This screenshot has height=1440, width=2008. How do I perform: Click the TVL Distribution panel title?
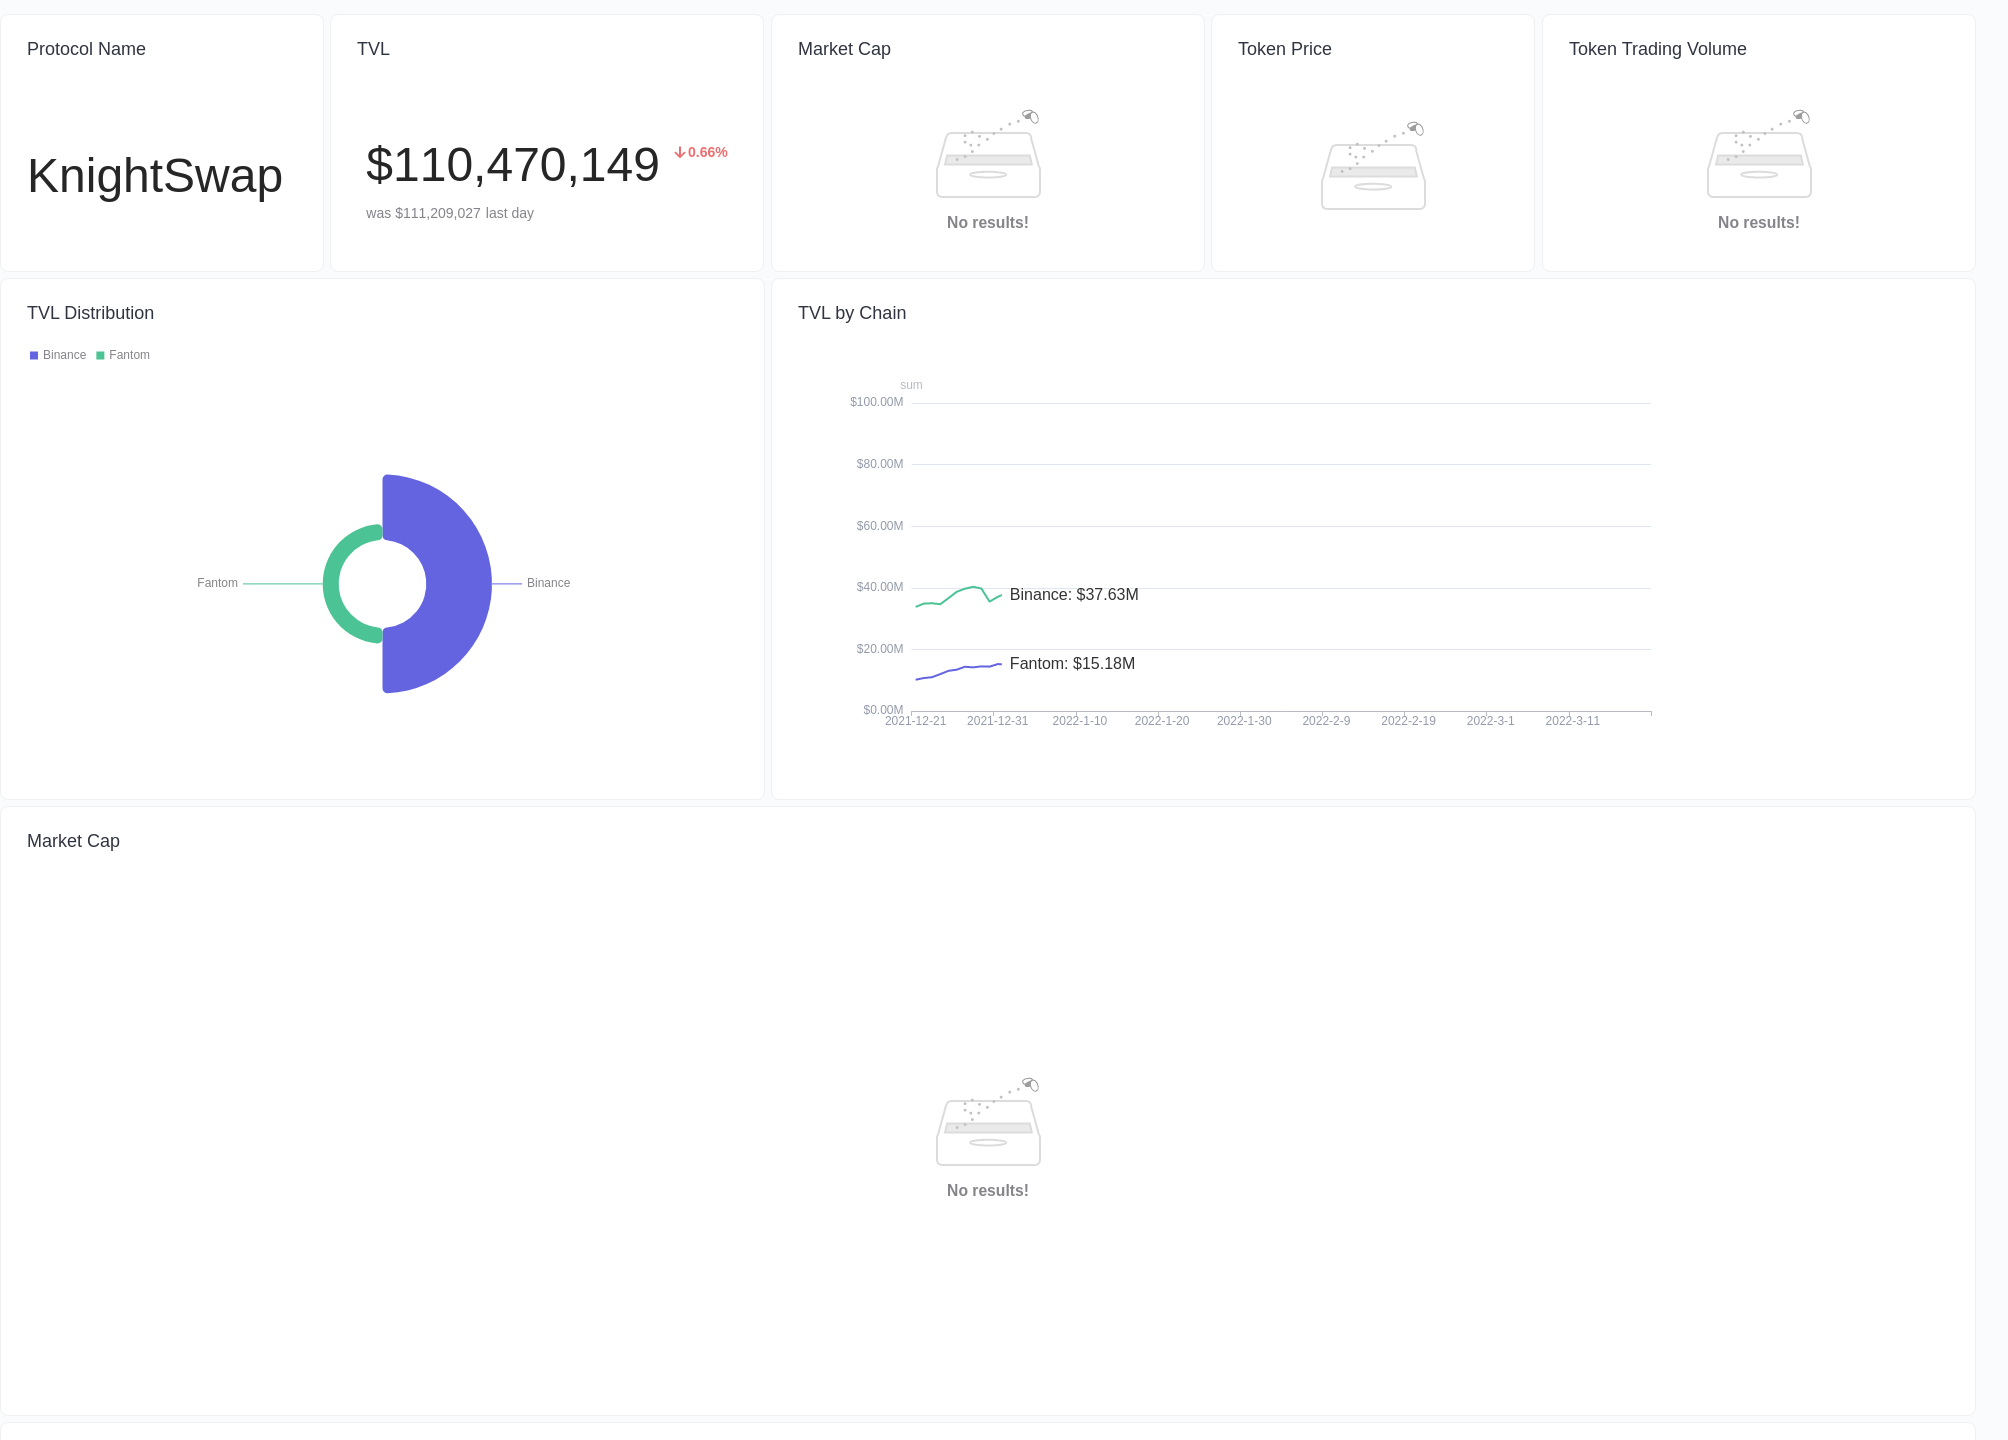click(90, 313)
